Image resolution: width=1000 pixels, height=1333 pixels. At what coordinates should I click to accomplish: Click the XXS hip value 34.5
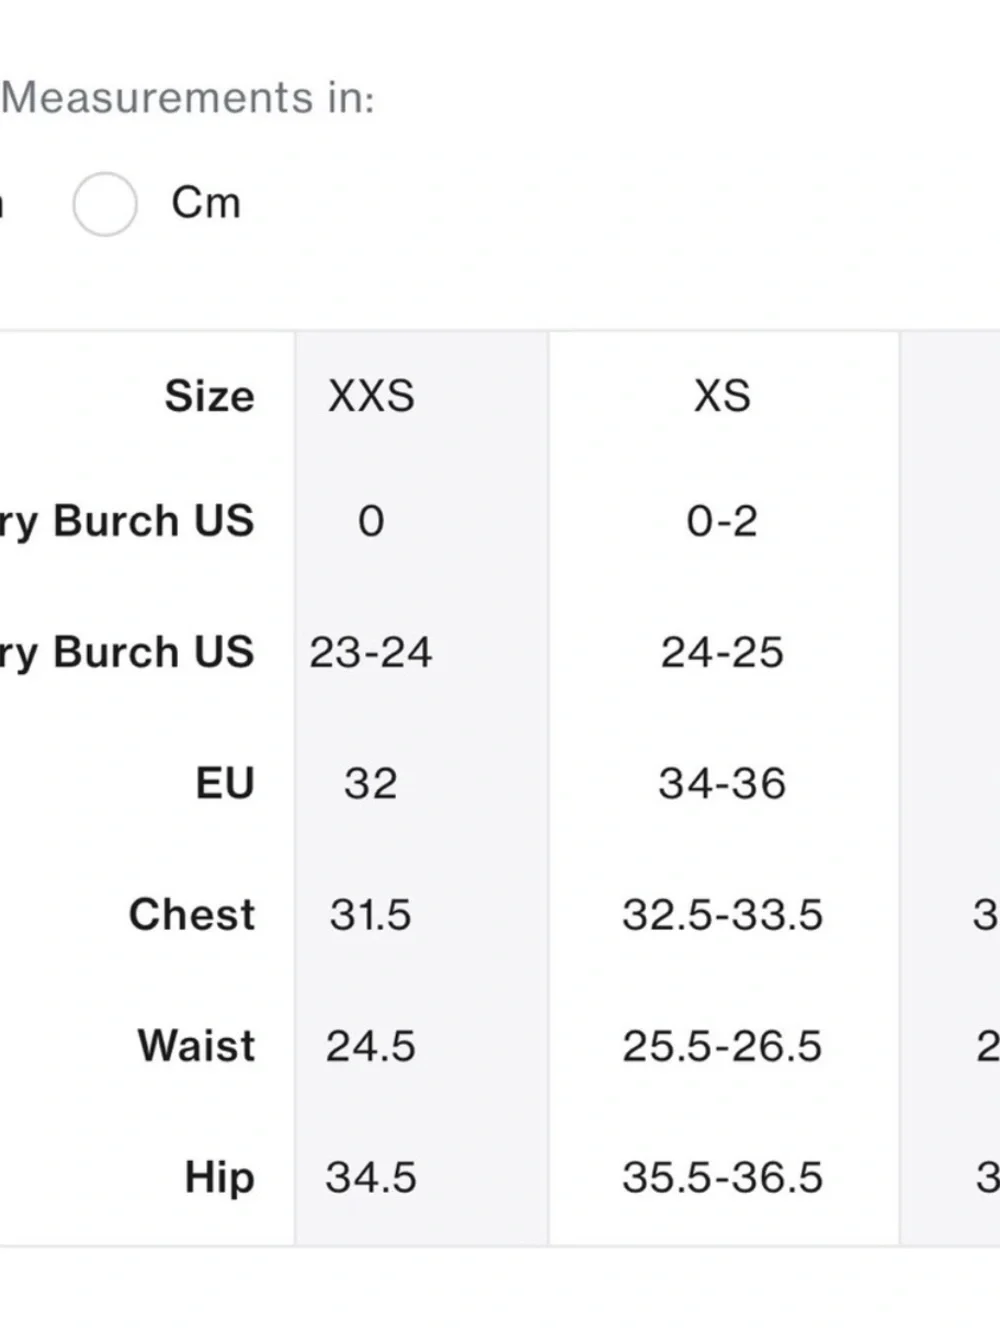[371, 1177]
